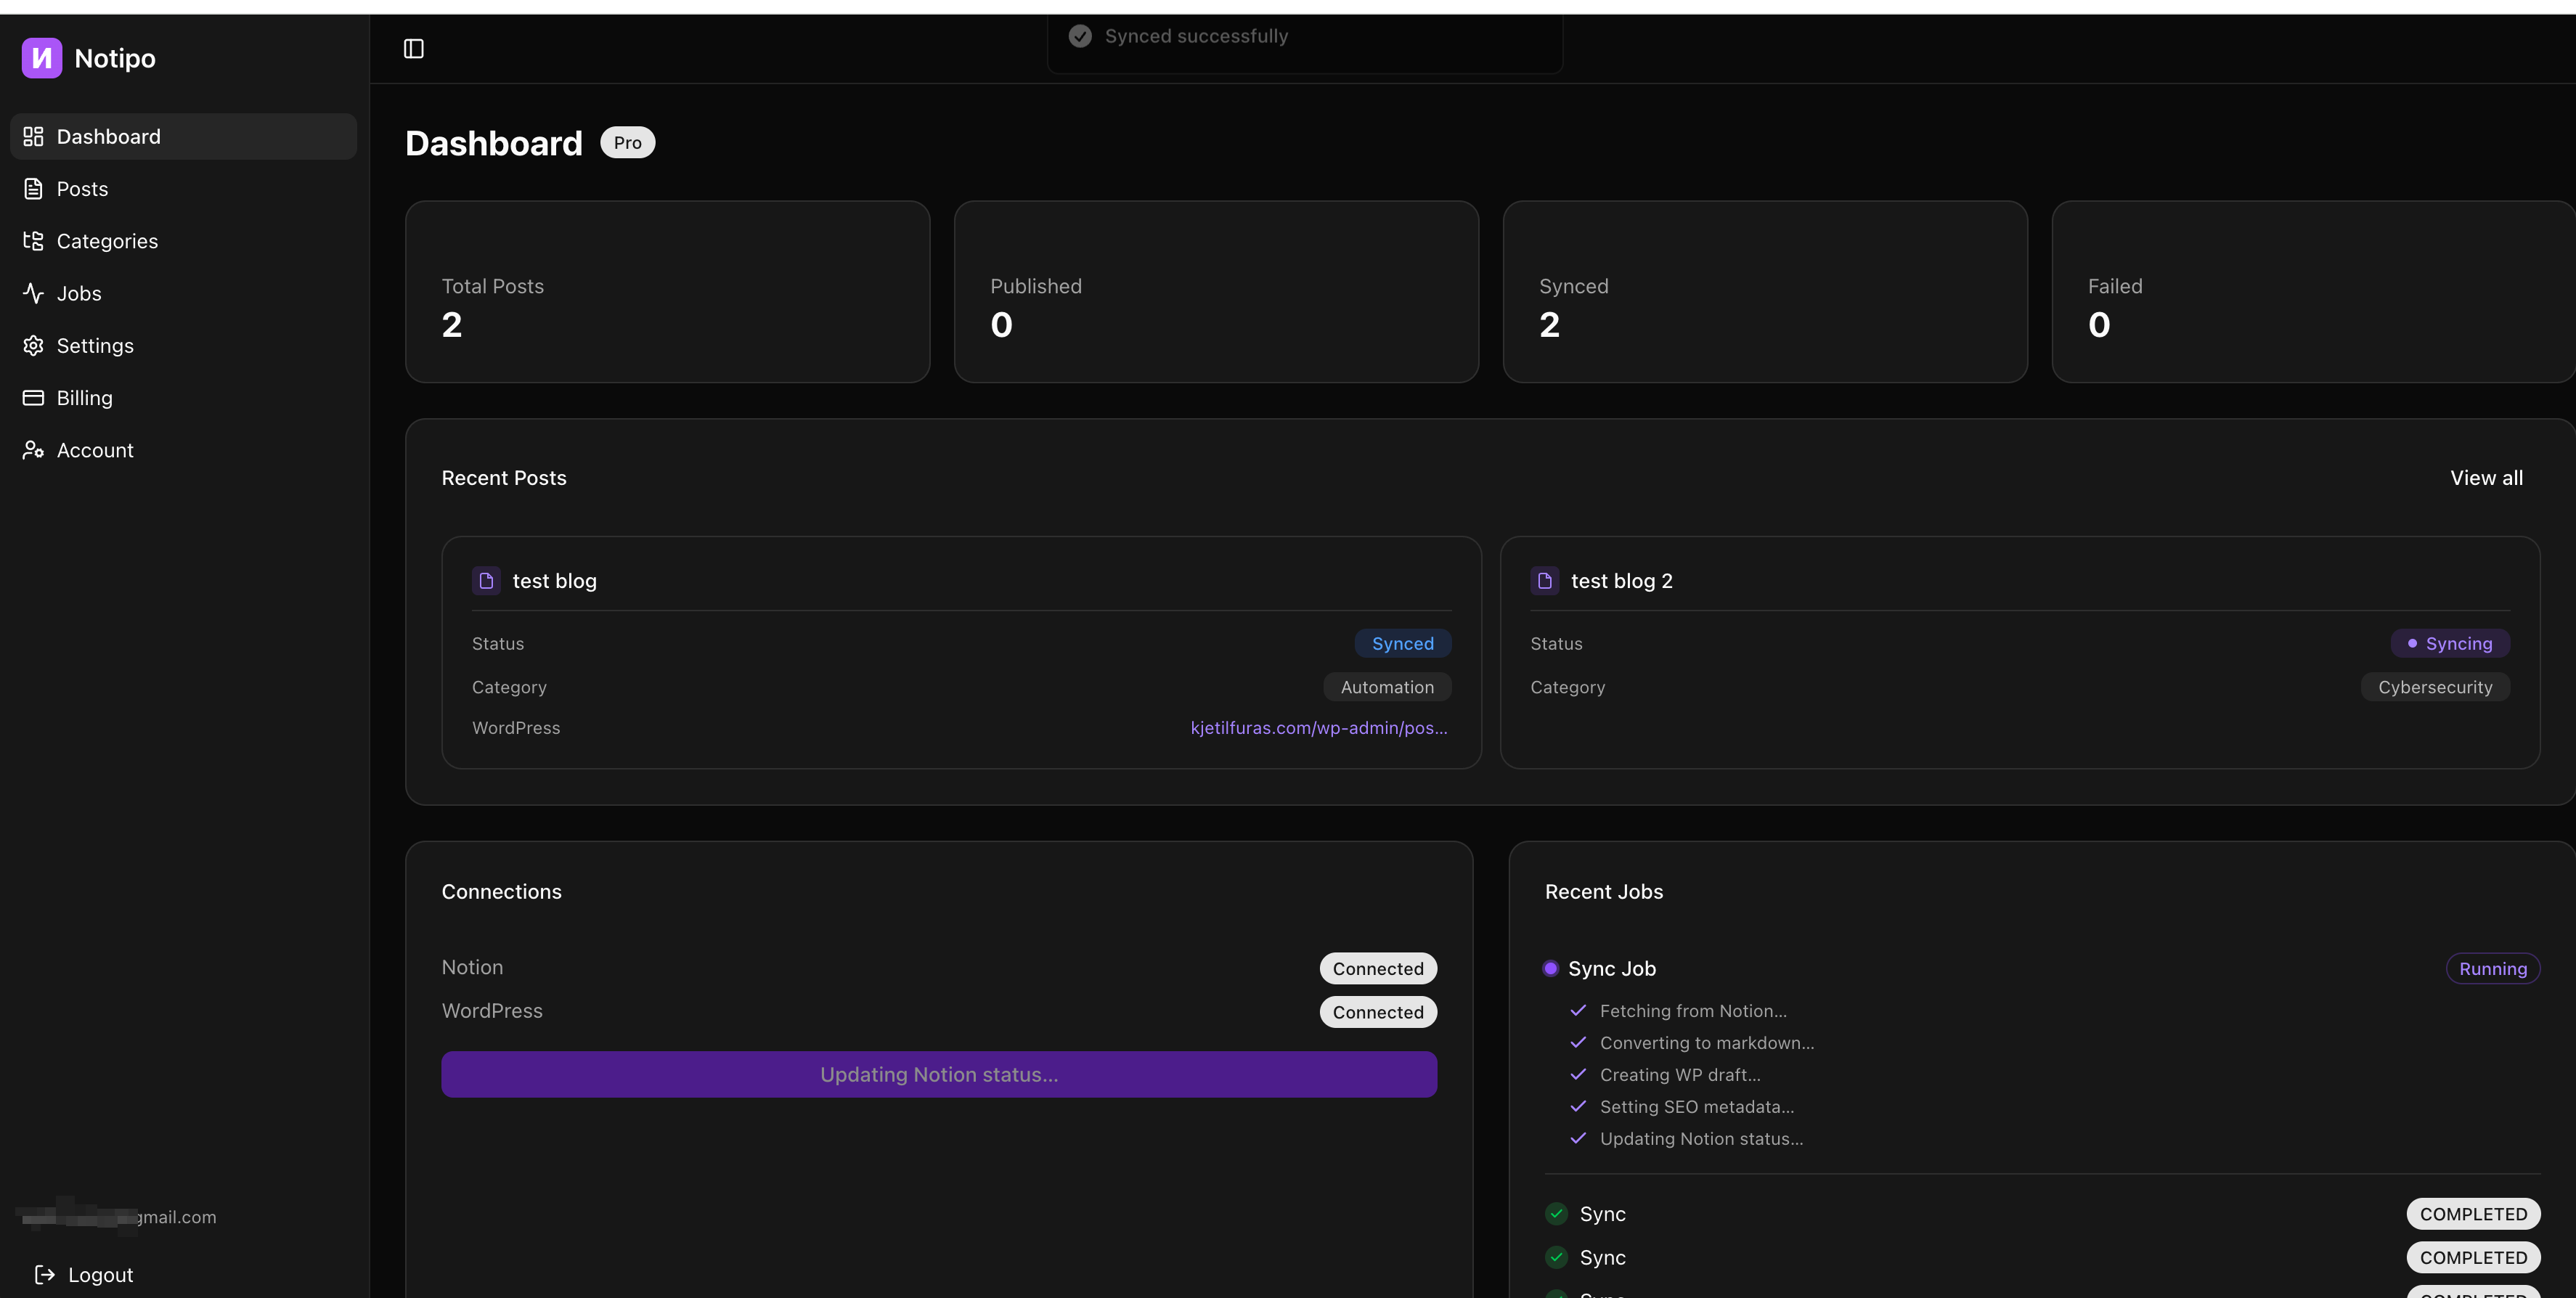
Task: Click the Running badge on Sync Job
Action: tap(2492, 968)
